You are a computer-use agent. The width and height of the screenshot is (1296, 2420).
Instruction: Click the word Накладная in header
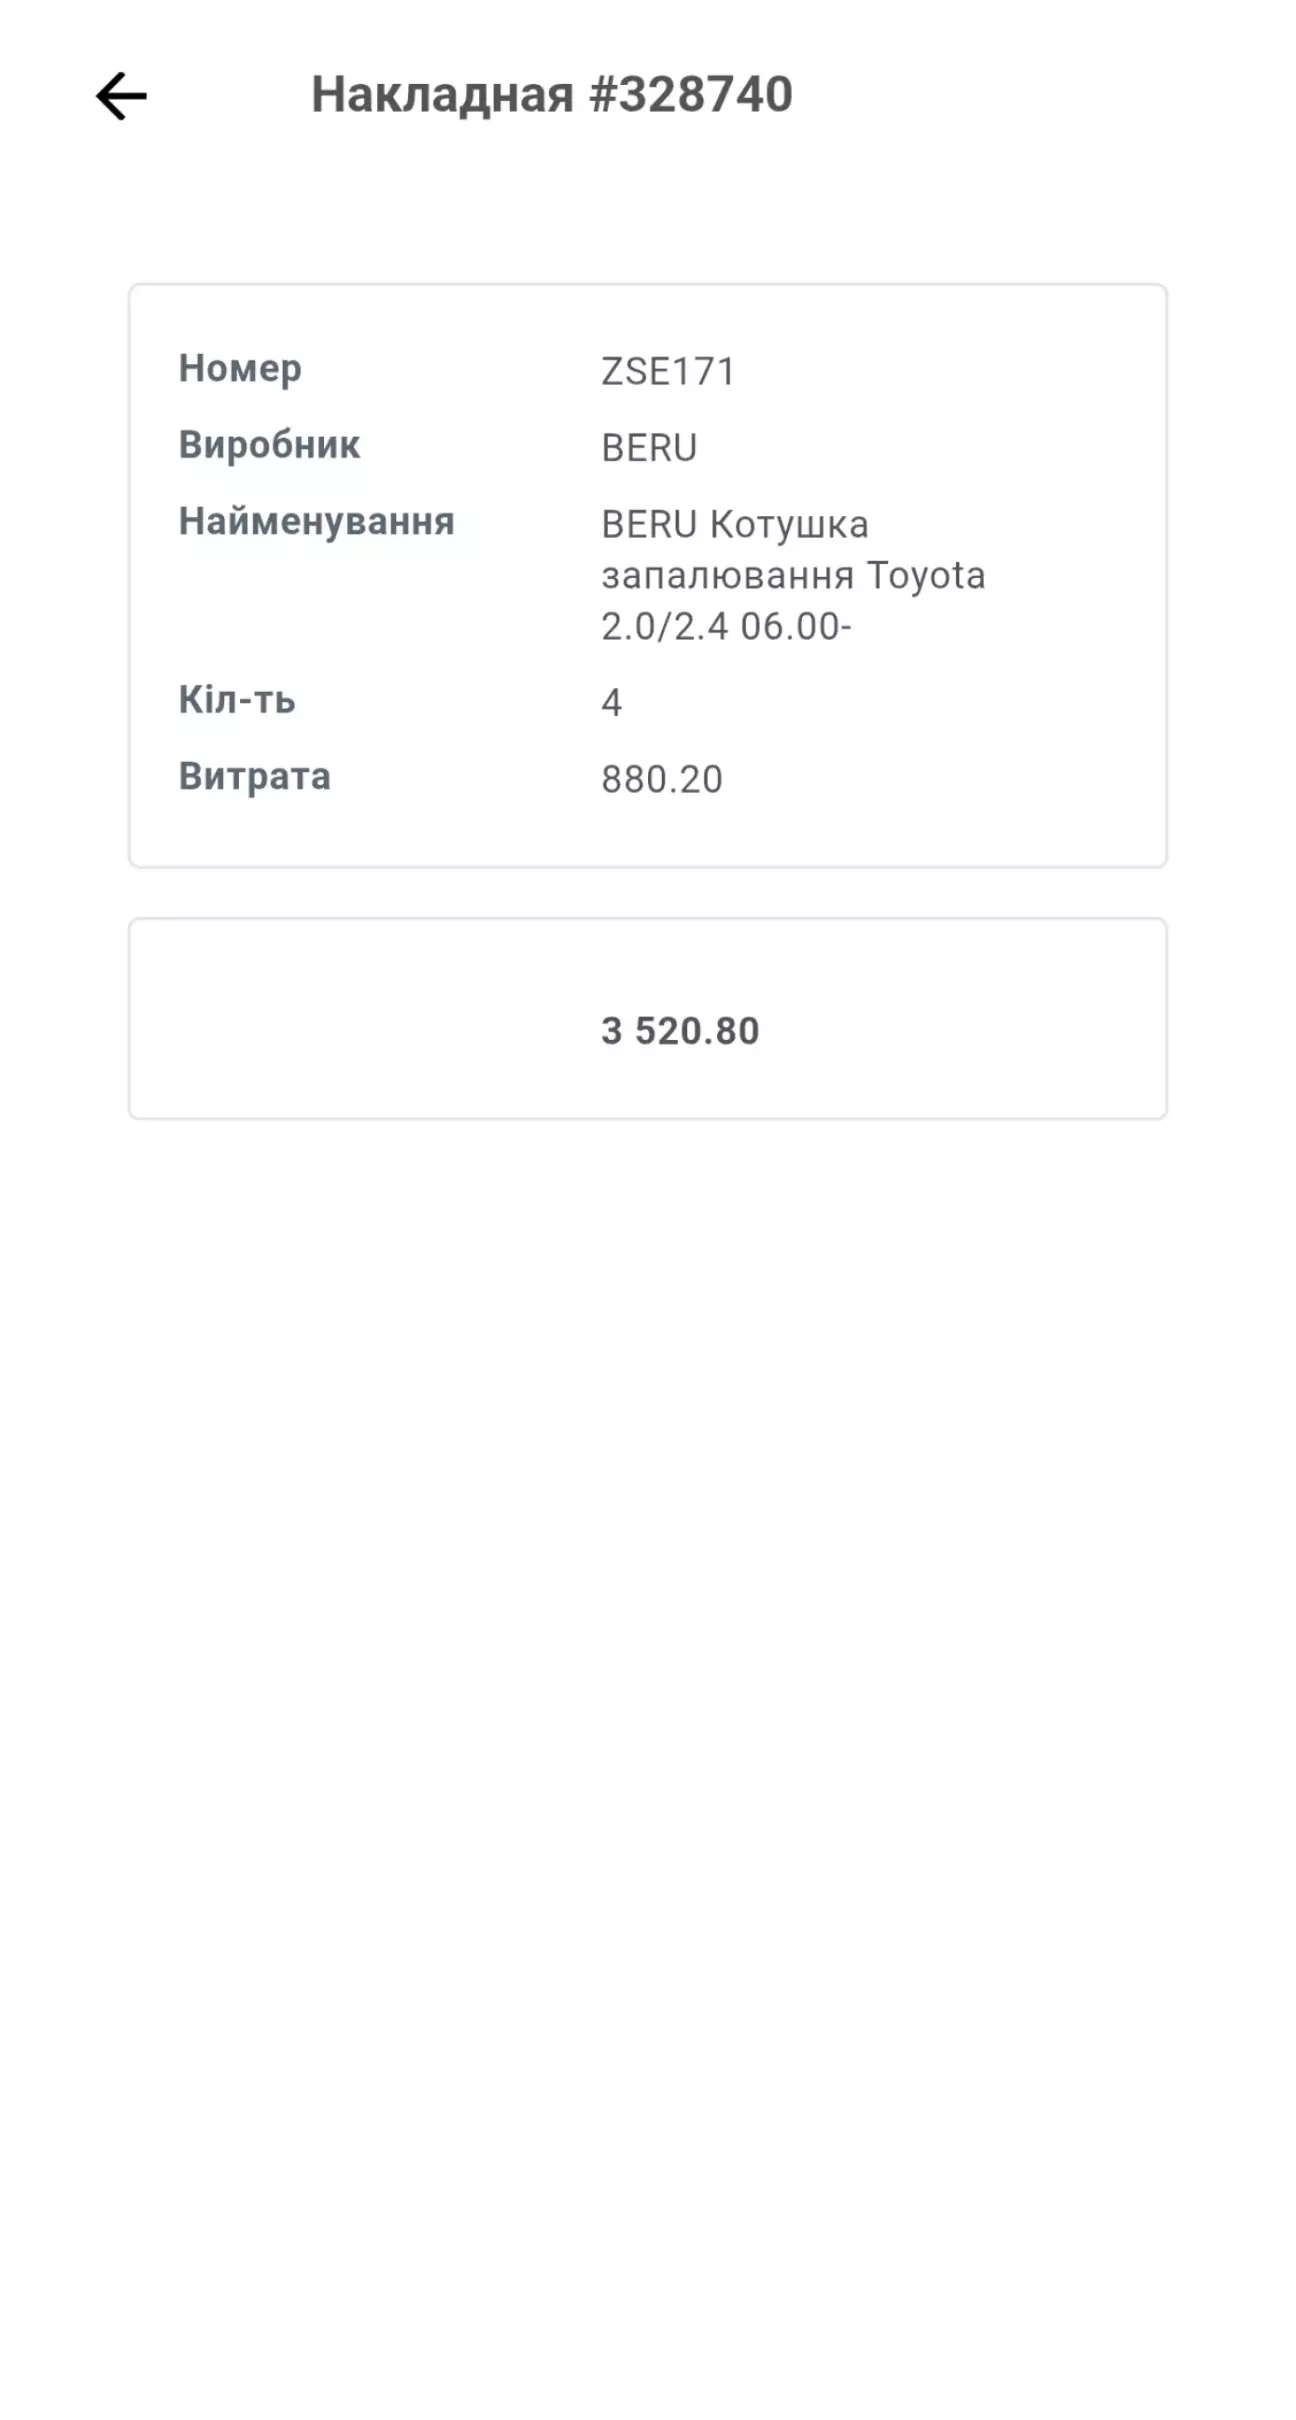click(442, 95)
